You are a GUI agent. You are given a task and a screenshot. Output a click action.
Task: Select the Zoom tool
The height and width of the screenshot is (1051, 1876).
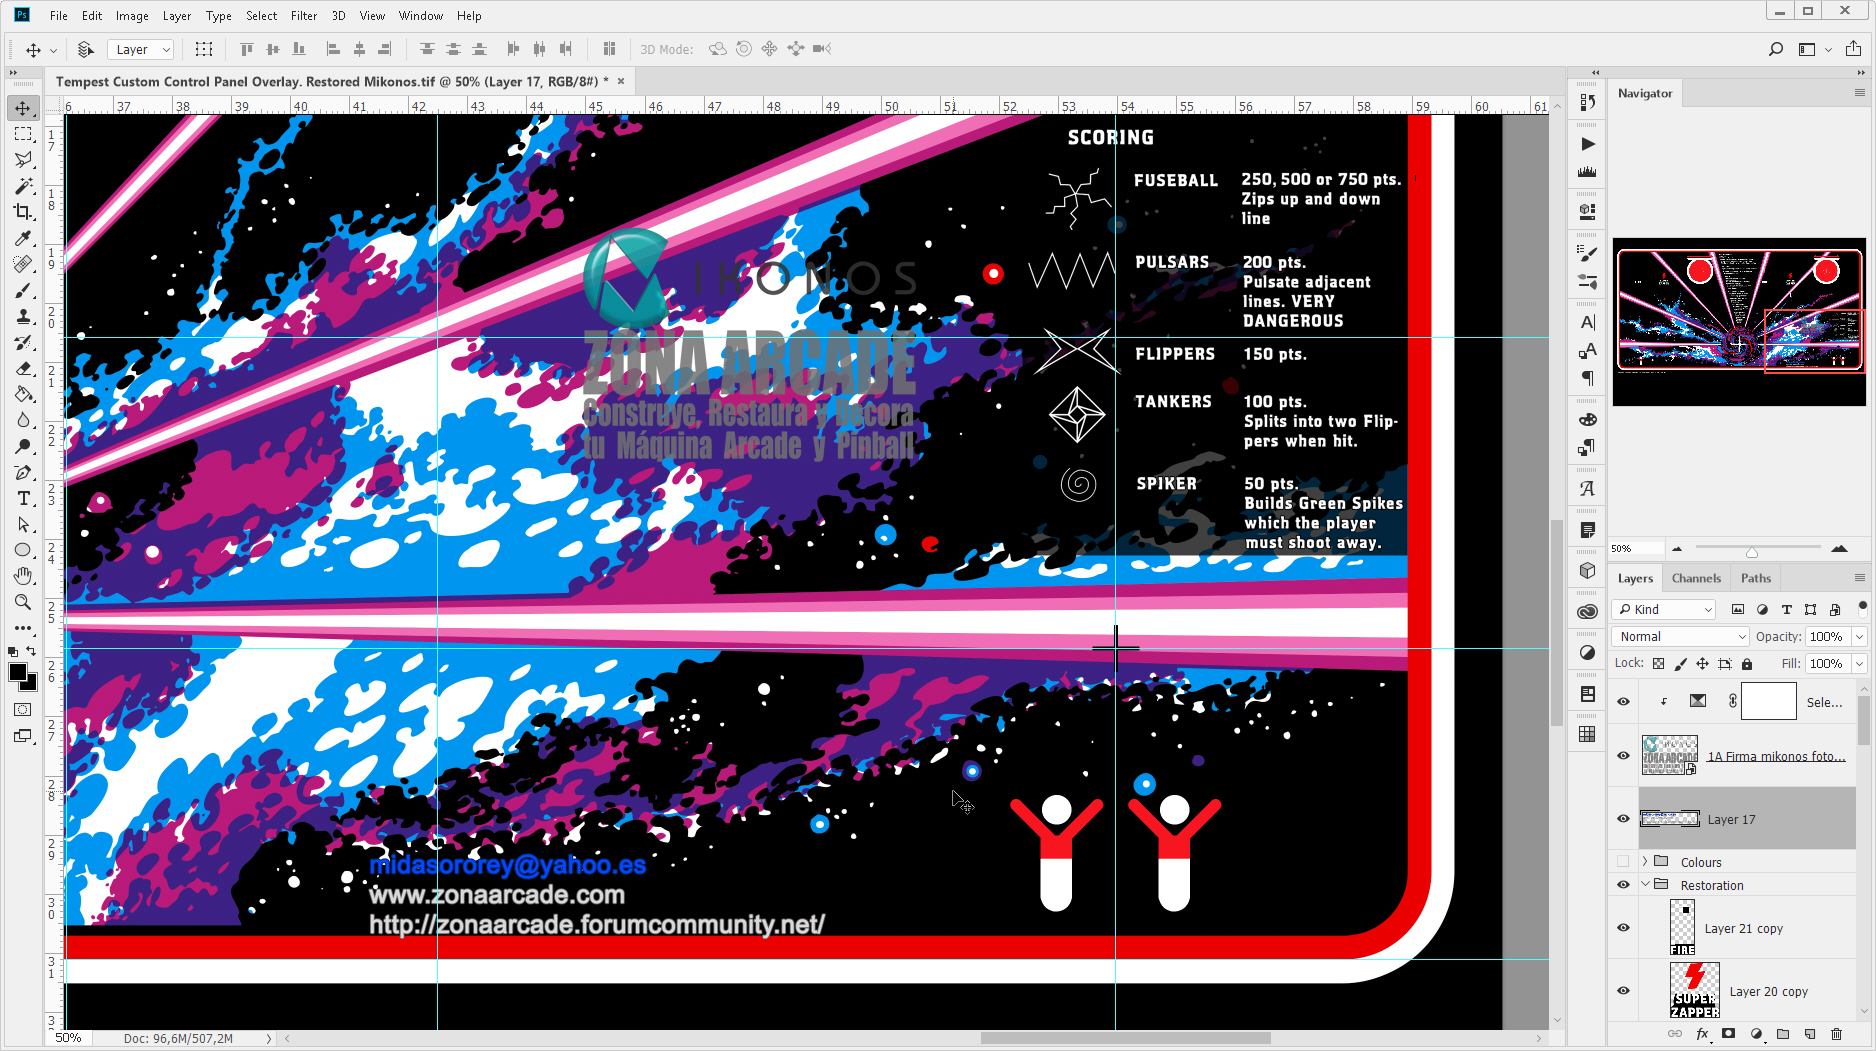pos(23,602)
